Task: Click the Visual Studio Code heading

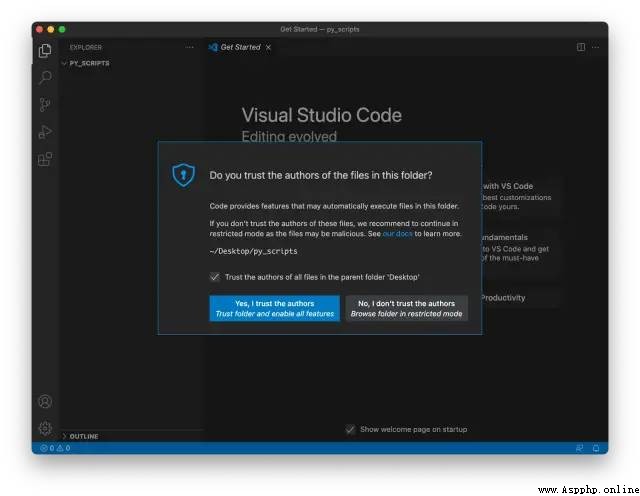Action: click(322, 115)
